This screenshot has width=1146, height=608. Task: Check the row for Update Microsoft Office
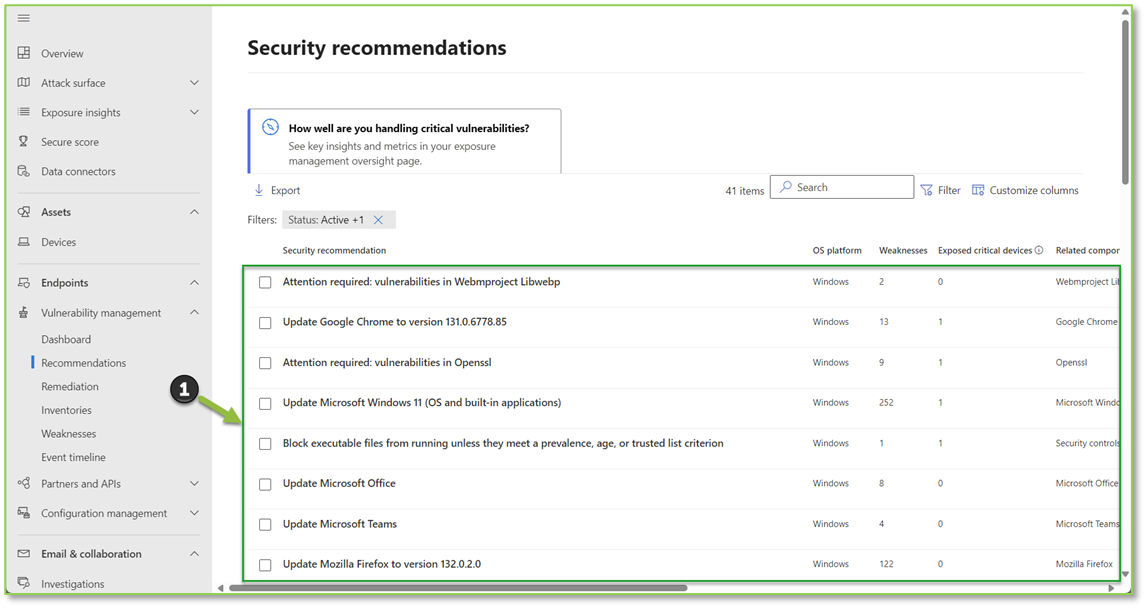click(265, 483)
